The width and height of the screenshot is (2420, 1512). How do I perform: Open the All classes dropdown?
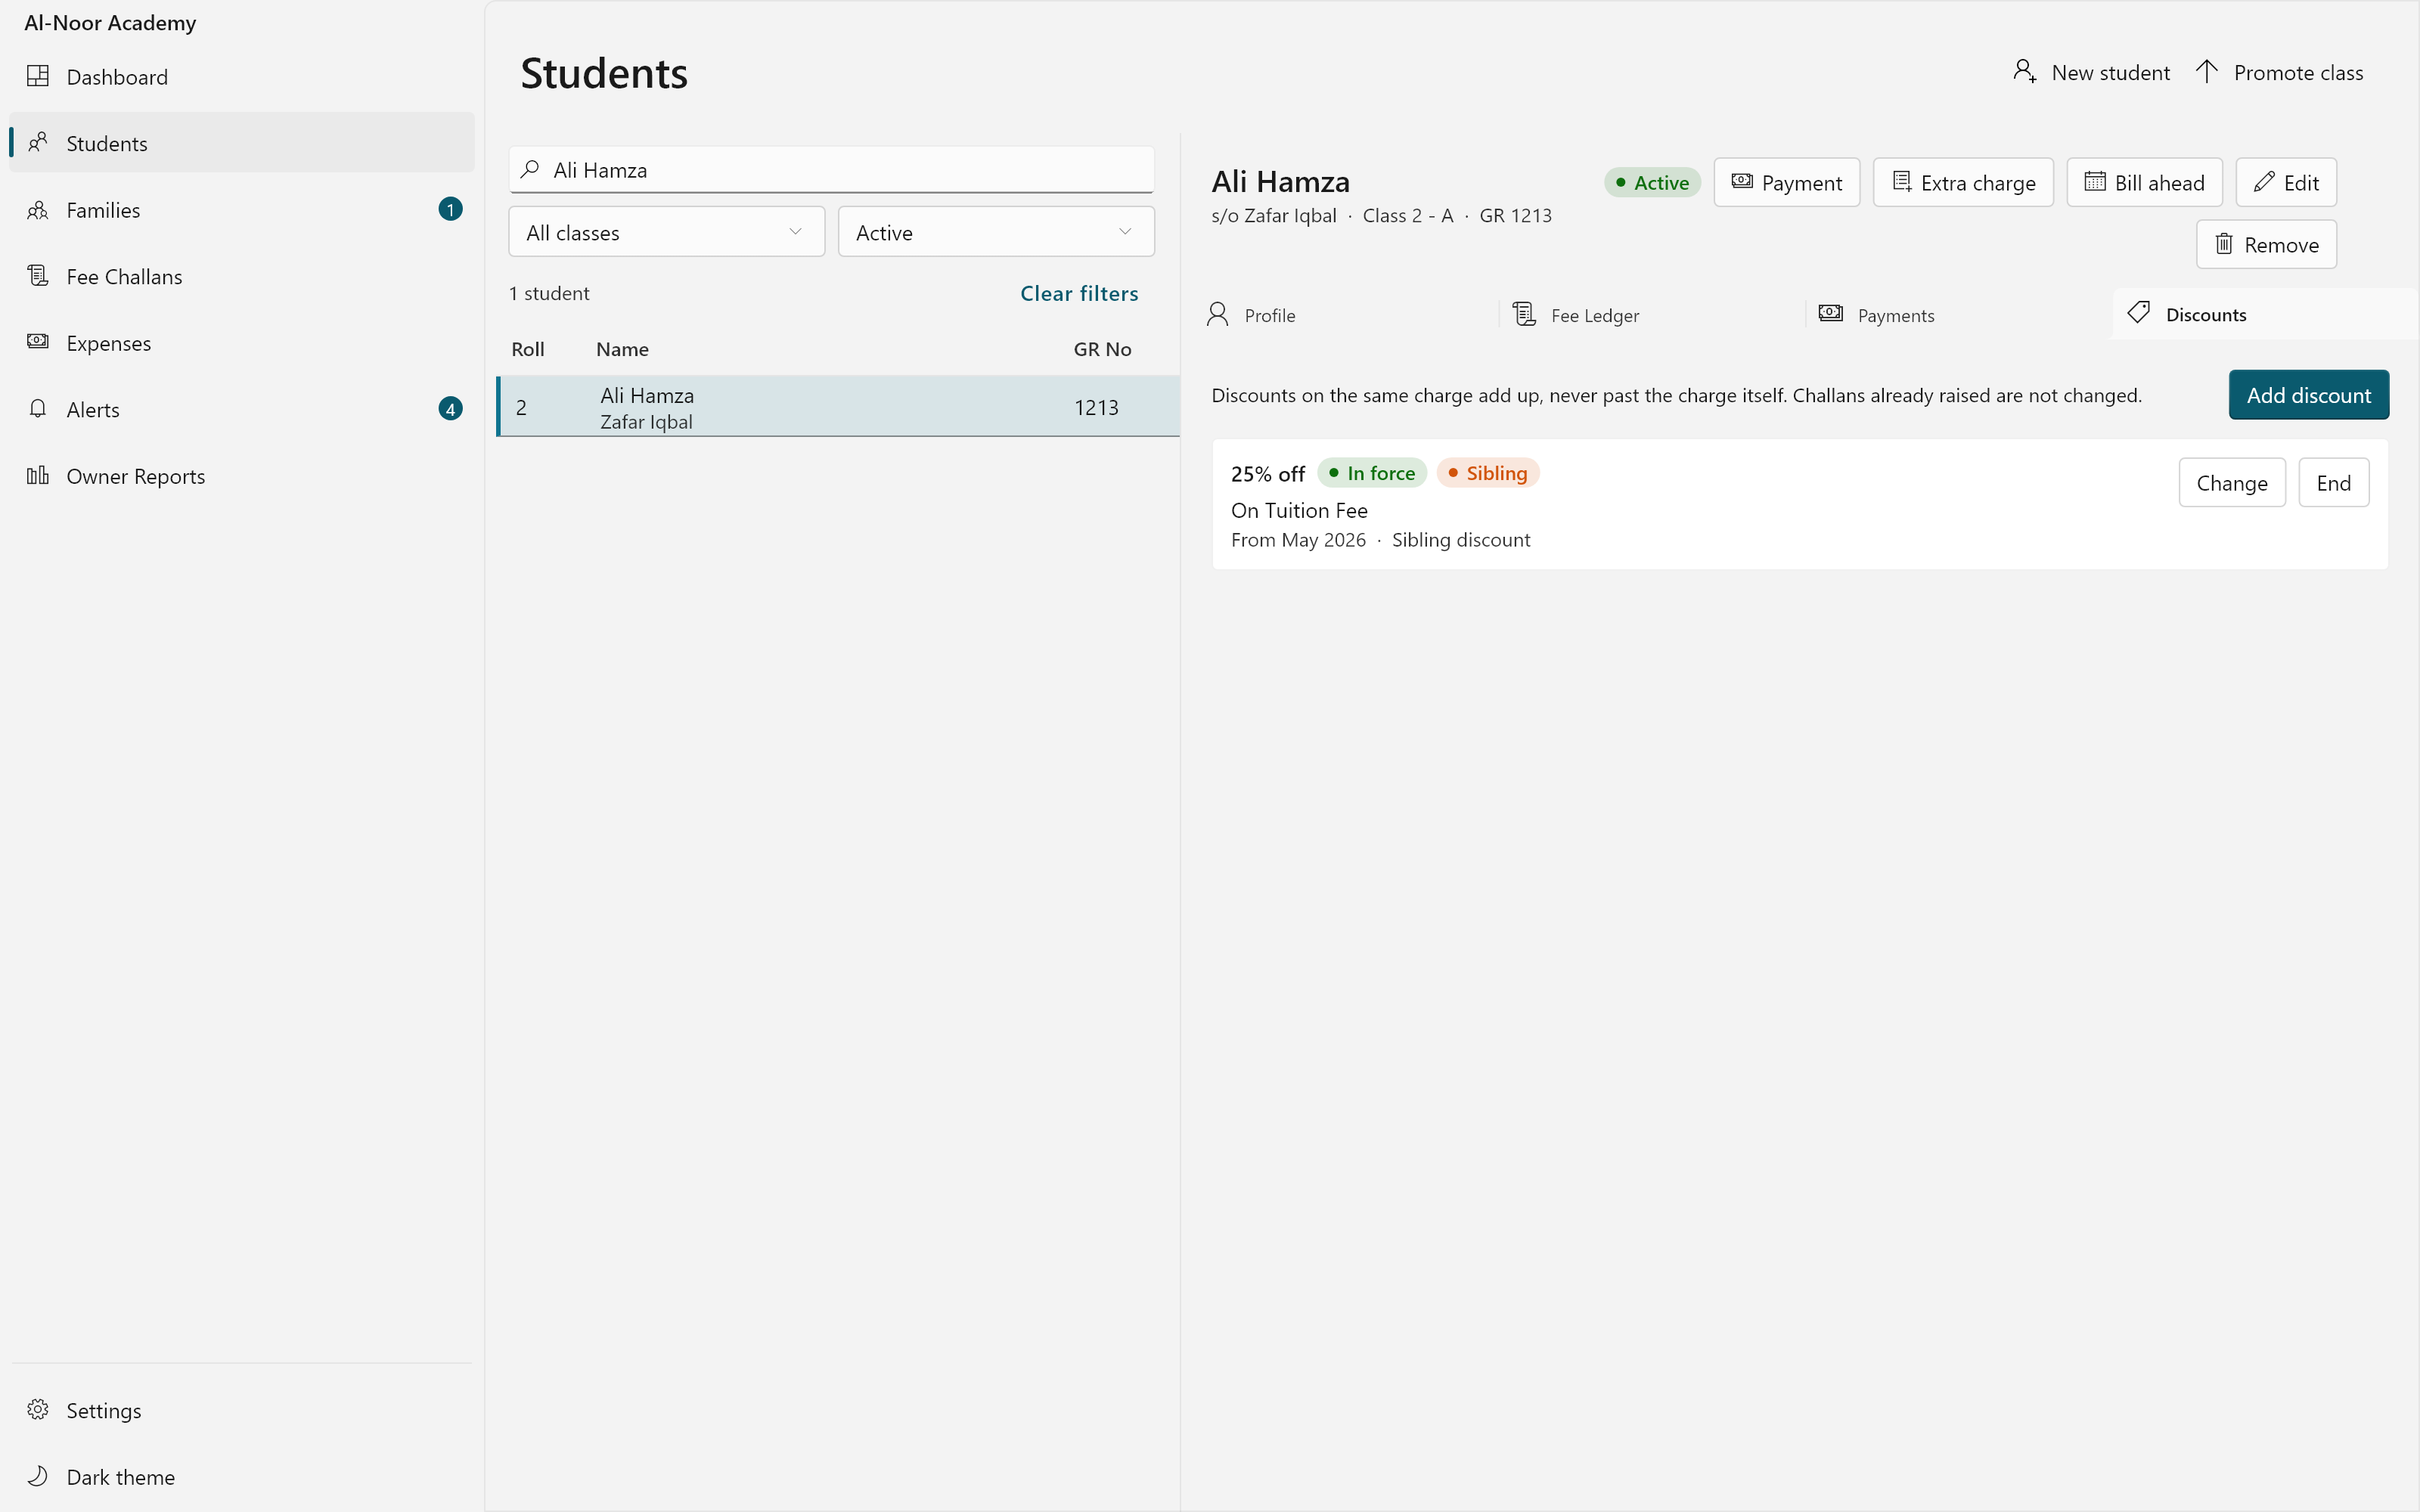(x=667, y=232)
